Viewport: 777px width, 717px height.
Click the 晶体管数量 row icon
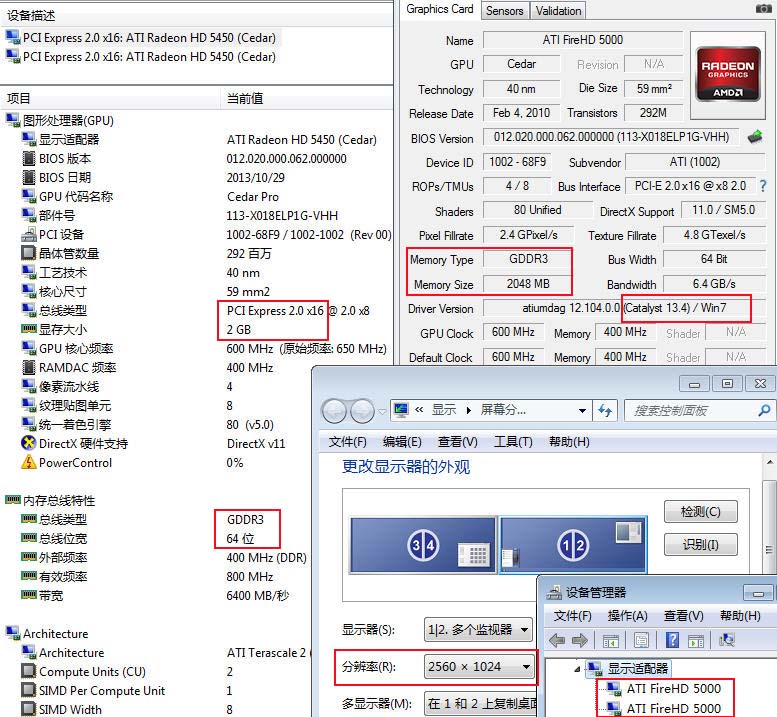click(29, 253)
